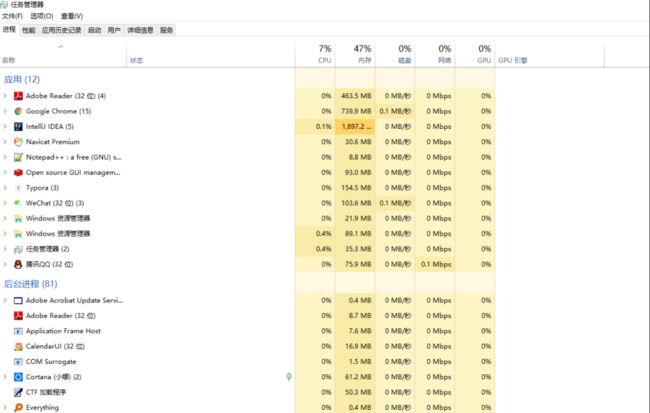Sort by the Disk 0% column header

(395, 55)
